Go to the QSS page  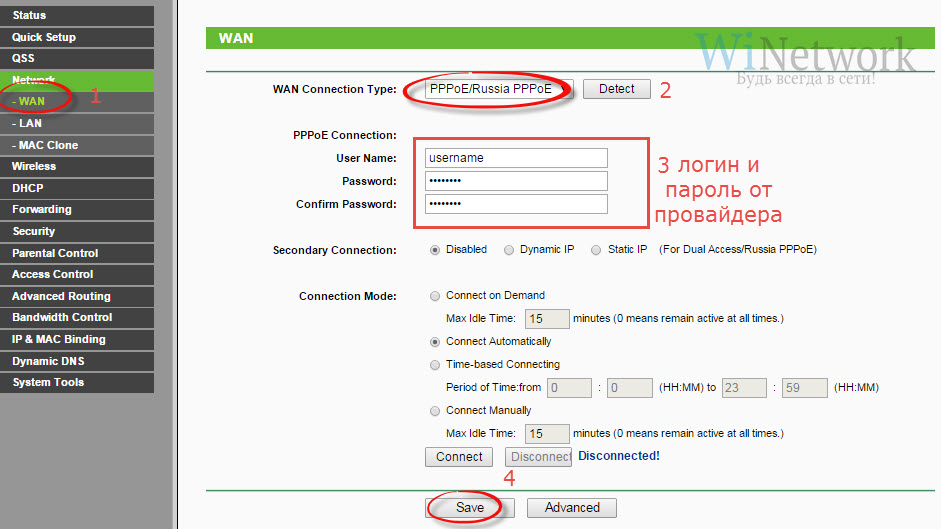point(77,59)
